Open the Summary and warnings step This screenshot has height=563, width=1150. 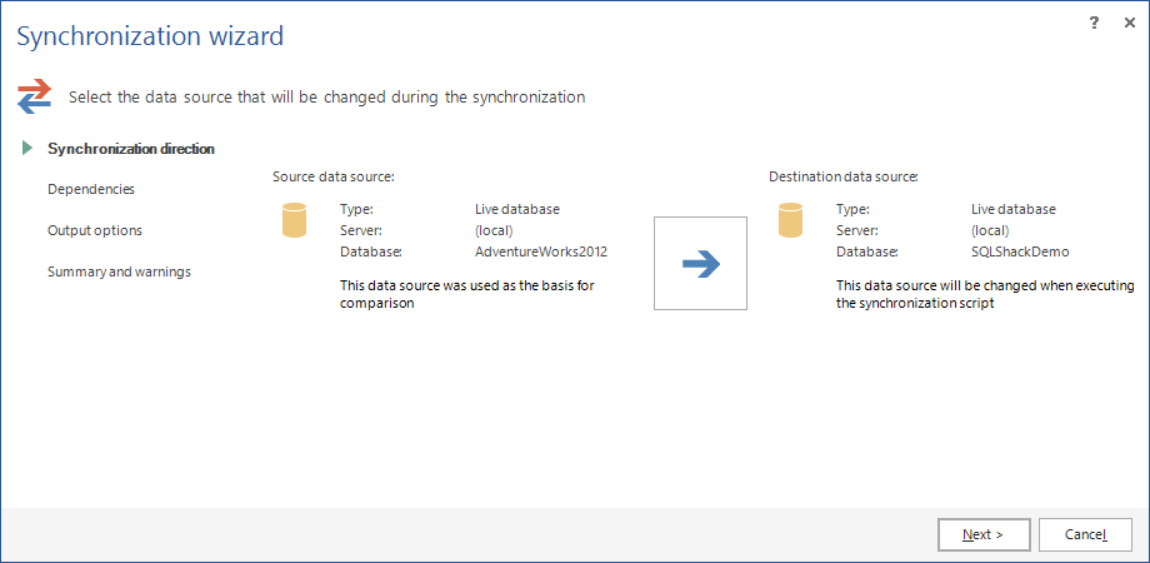119,271
